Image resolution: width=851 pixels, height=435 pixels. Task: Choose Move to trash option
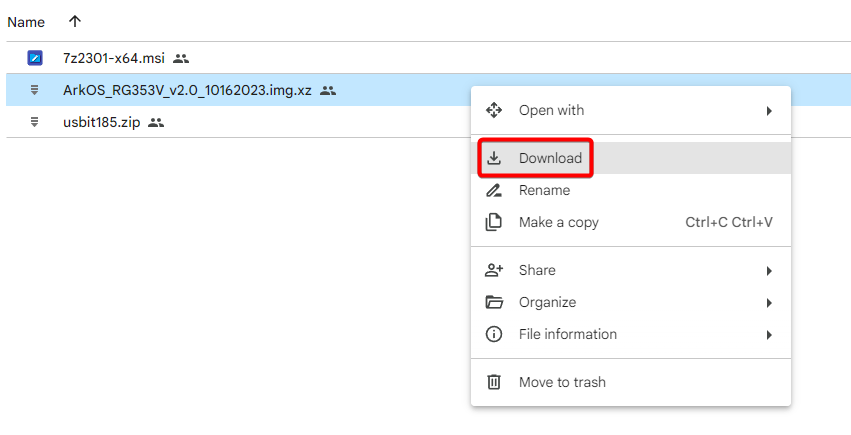coord(562,382)
